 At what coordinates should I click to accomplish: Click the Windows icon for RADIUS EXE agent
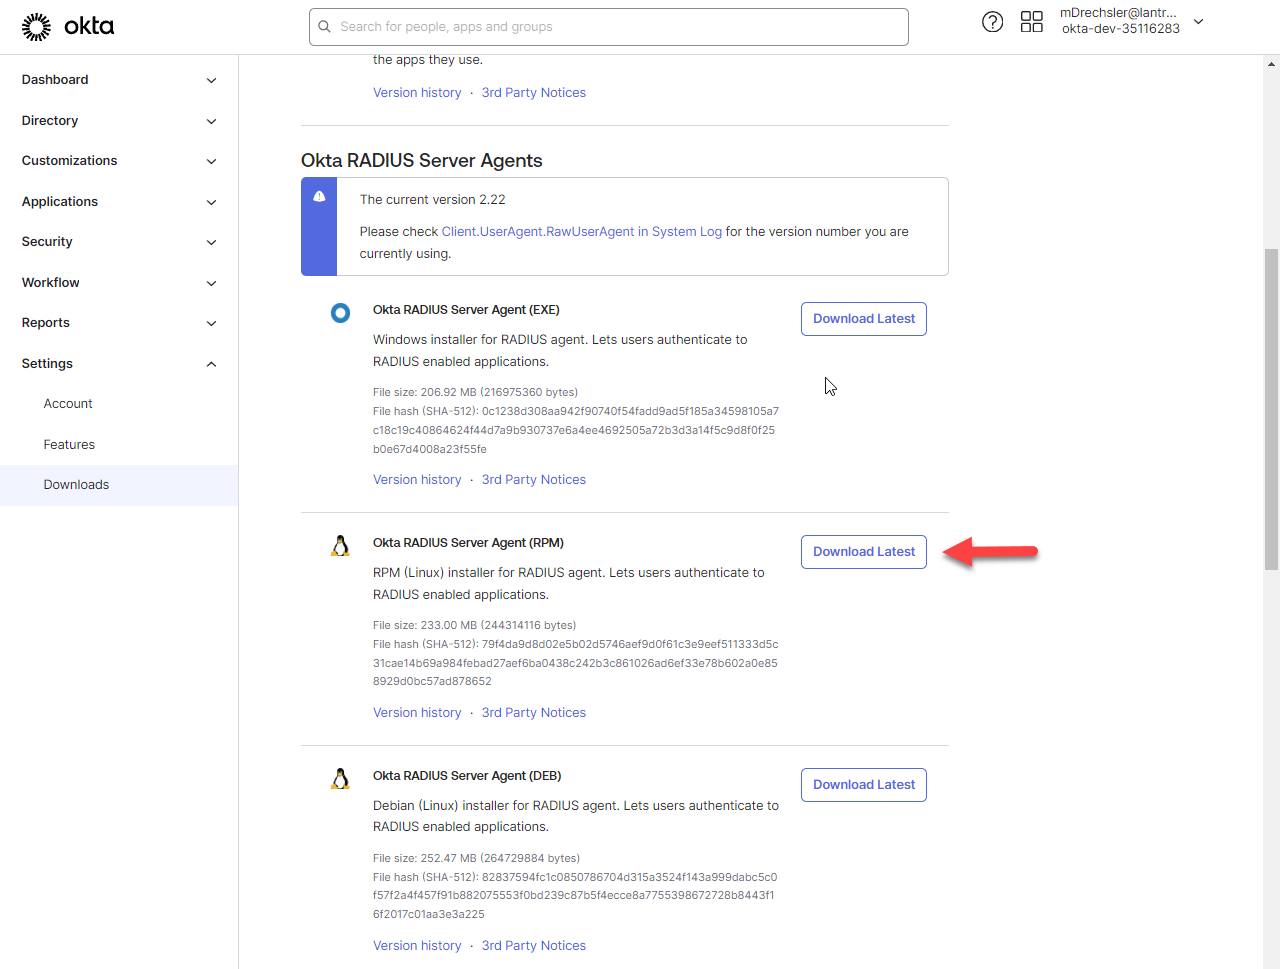coord(341,313)
